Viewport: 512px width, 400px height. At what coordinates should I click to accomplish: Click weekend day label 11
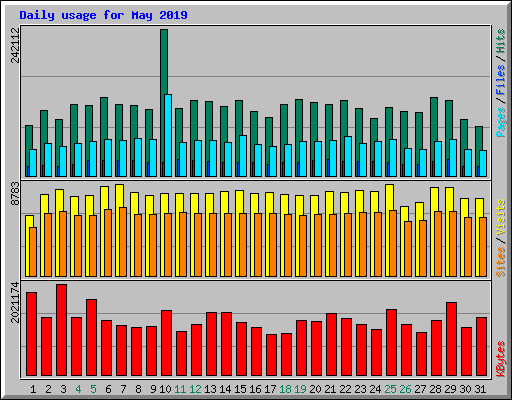point(180,389)
